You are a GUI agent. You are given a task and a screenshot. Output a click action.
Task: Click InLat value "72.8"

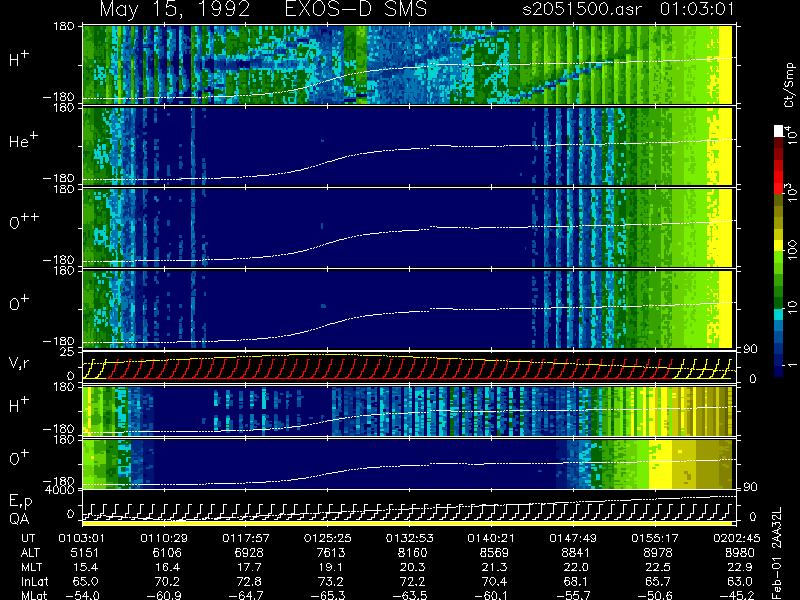[249, 581]
